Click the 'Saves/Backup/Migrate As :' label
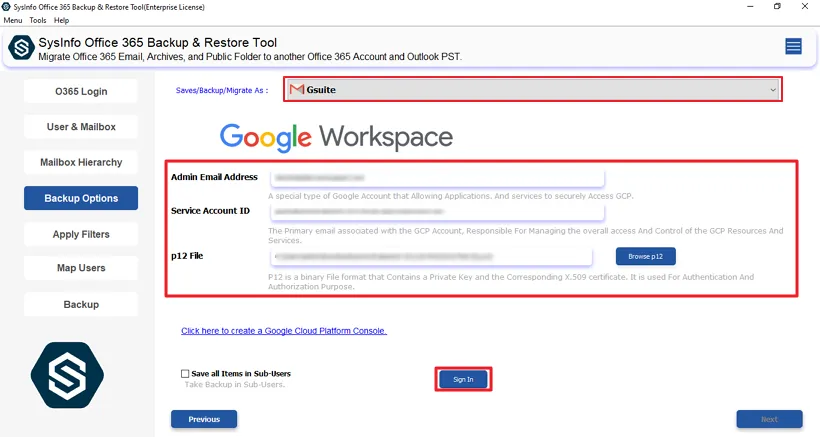Viewport: 820px width, 437px height. (x=222, y=90)
